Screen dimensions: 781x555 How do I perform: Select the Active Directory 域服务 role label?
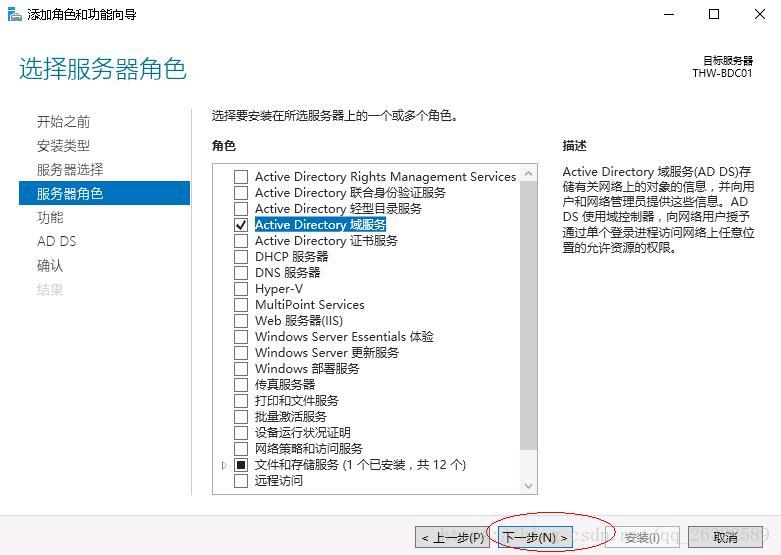(x=320, y=225)
